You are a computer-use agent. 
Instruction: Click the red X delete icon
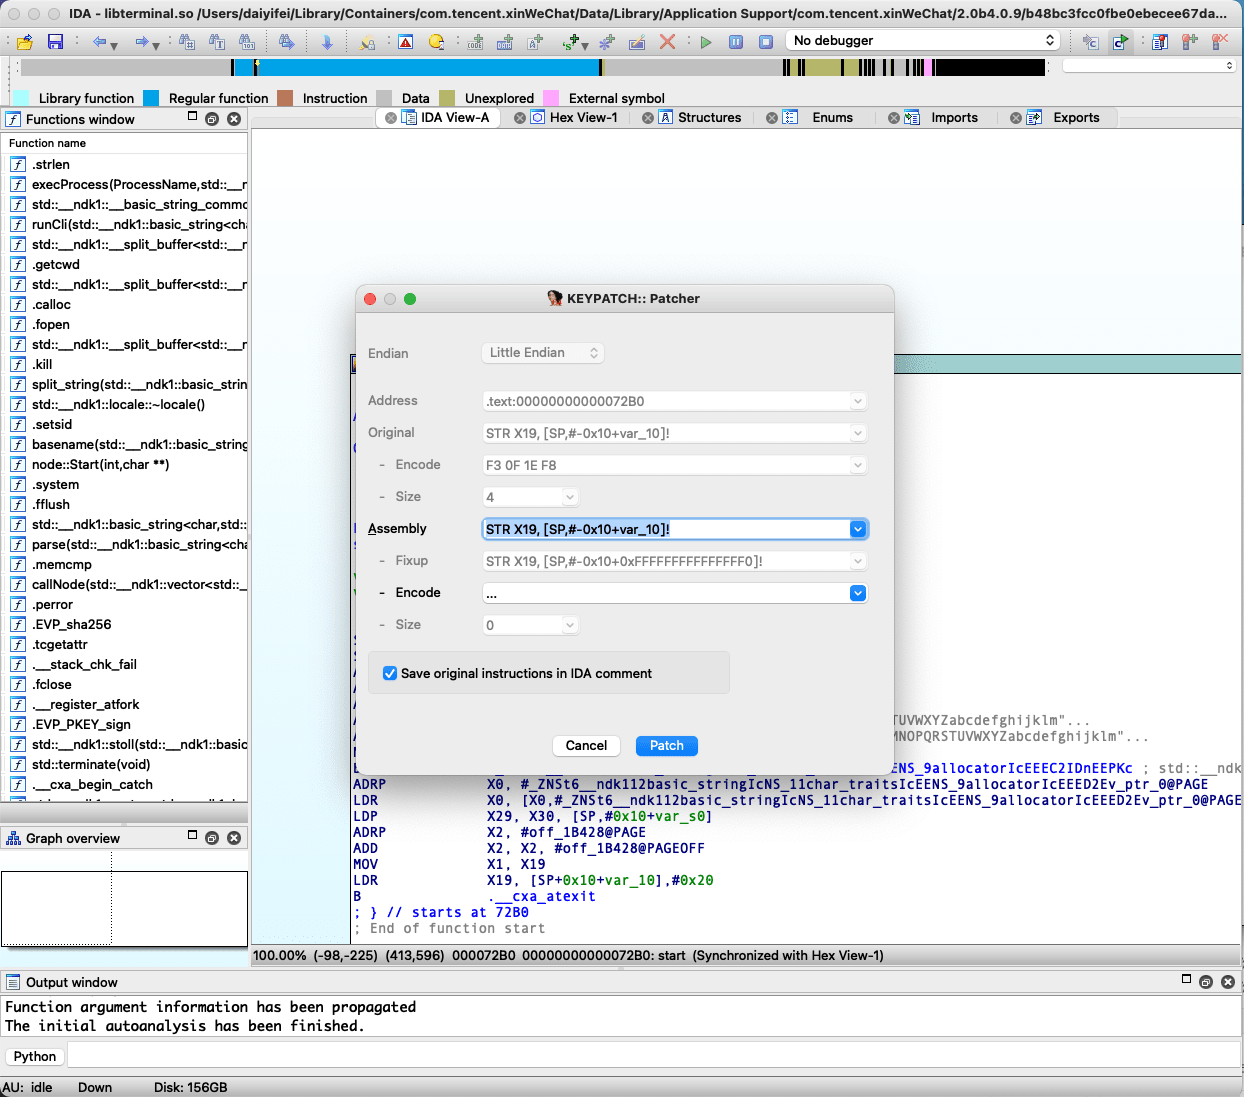click(x=667, y=42)
